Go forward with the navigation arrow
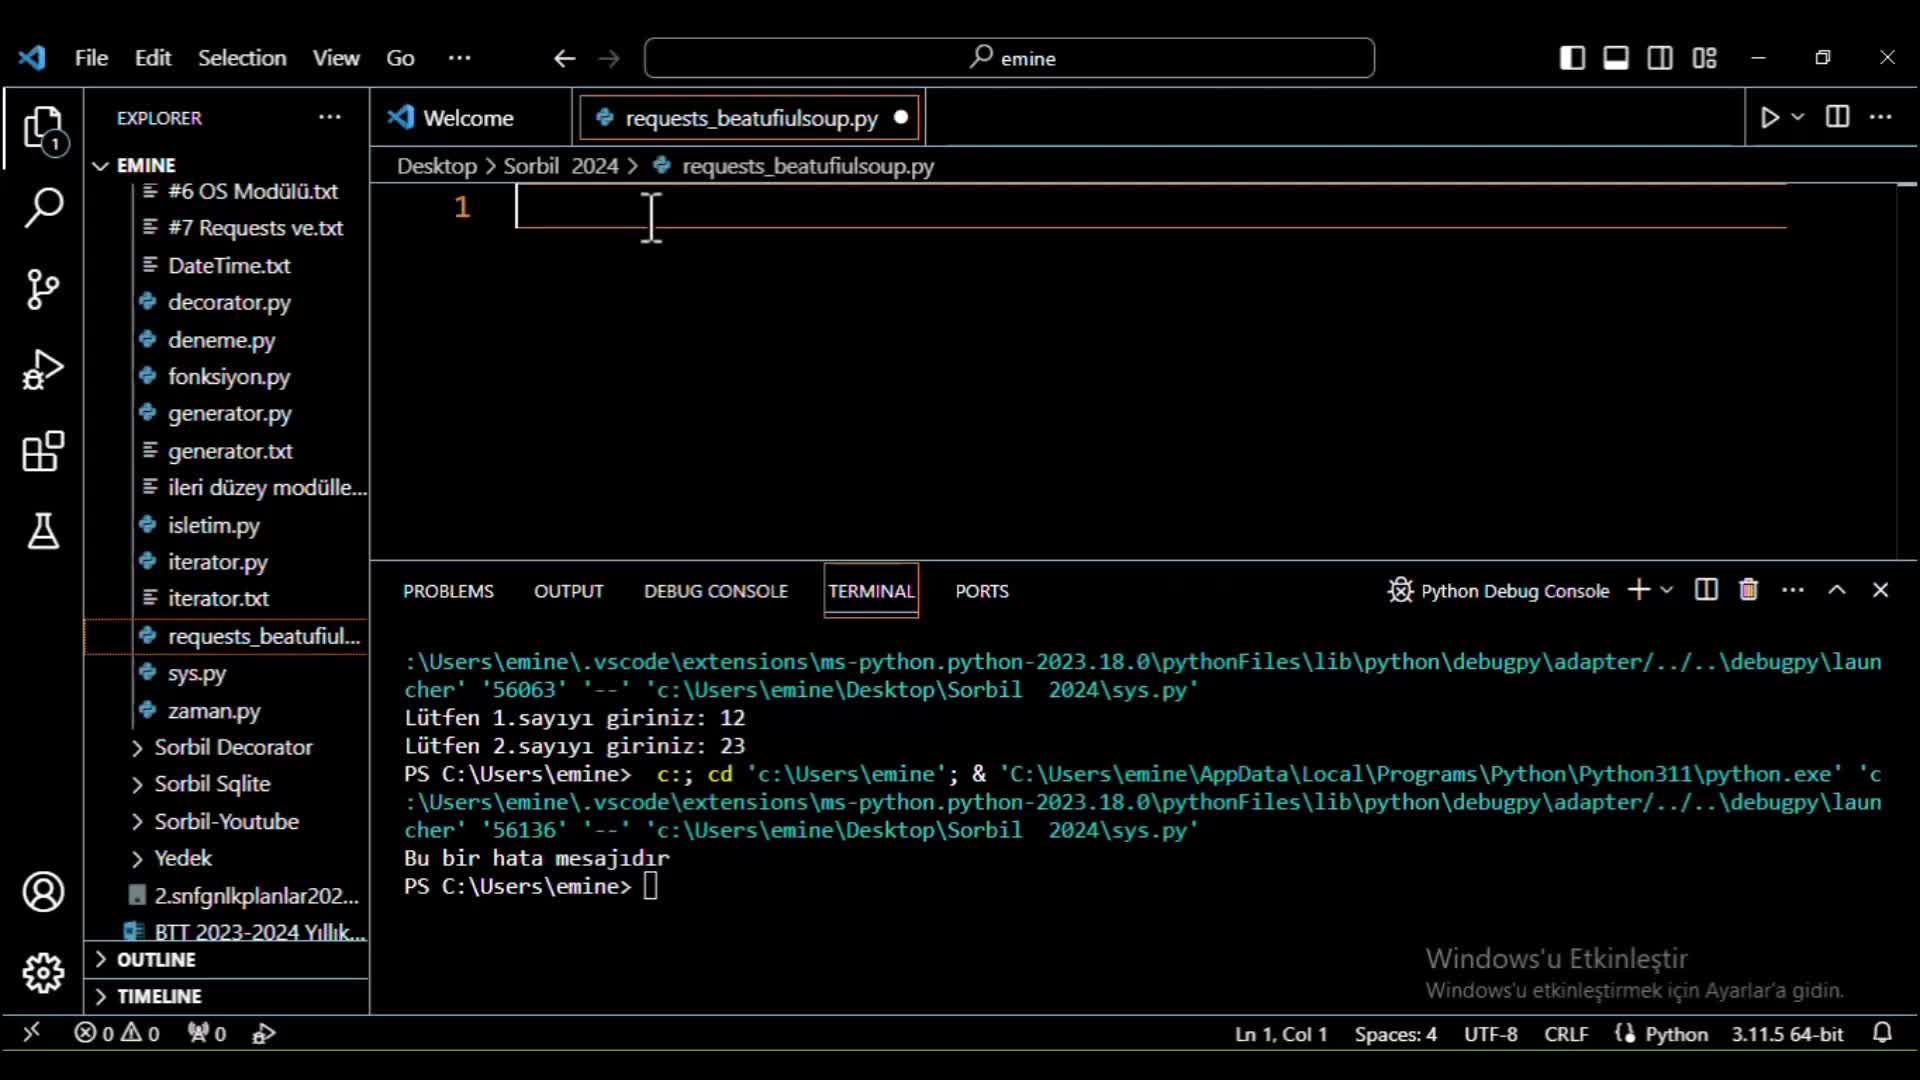Screen dimensions: 1920x1080 [x=609, y=58]
